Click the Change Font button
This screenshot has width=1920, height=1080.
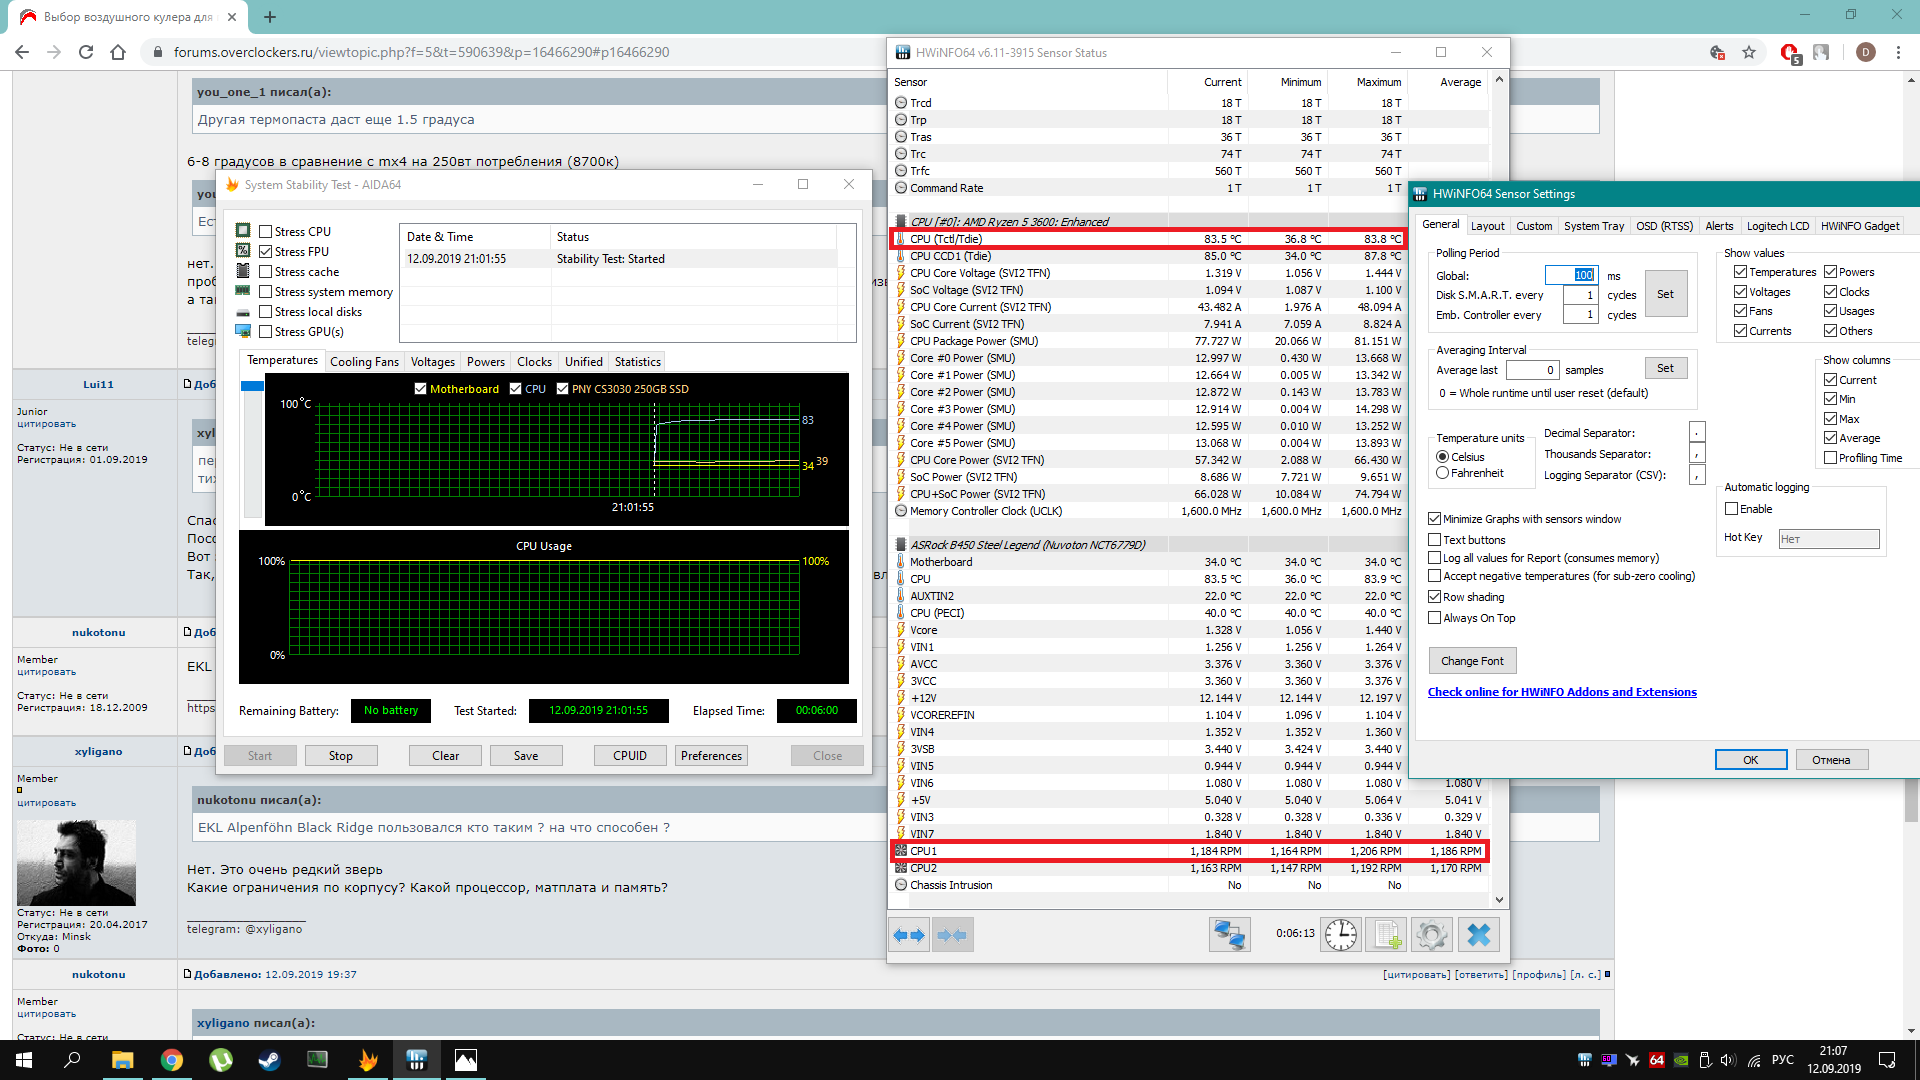click(1472, 661)
